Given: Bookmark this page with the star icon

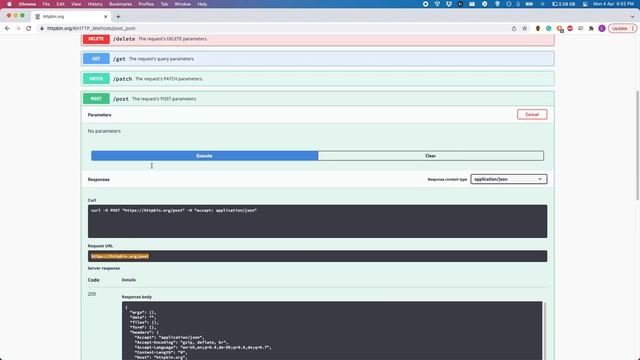Looking at the screenshot, I should 524,28.
